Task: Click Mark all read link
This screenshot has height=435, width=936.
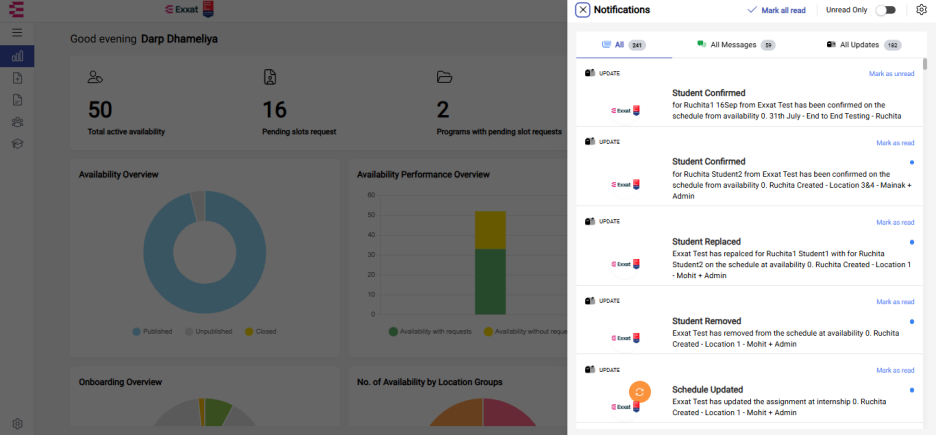Action: tap(777, 10)
